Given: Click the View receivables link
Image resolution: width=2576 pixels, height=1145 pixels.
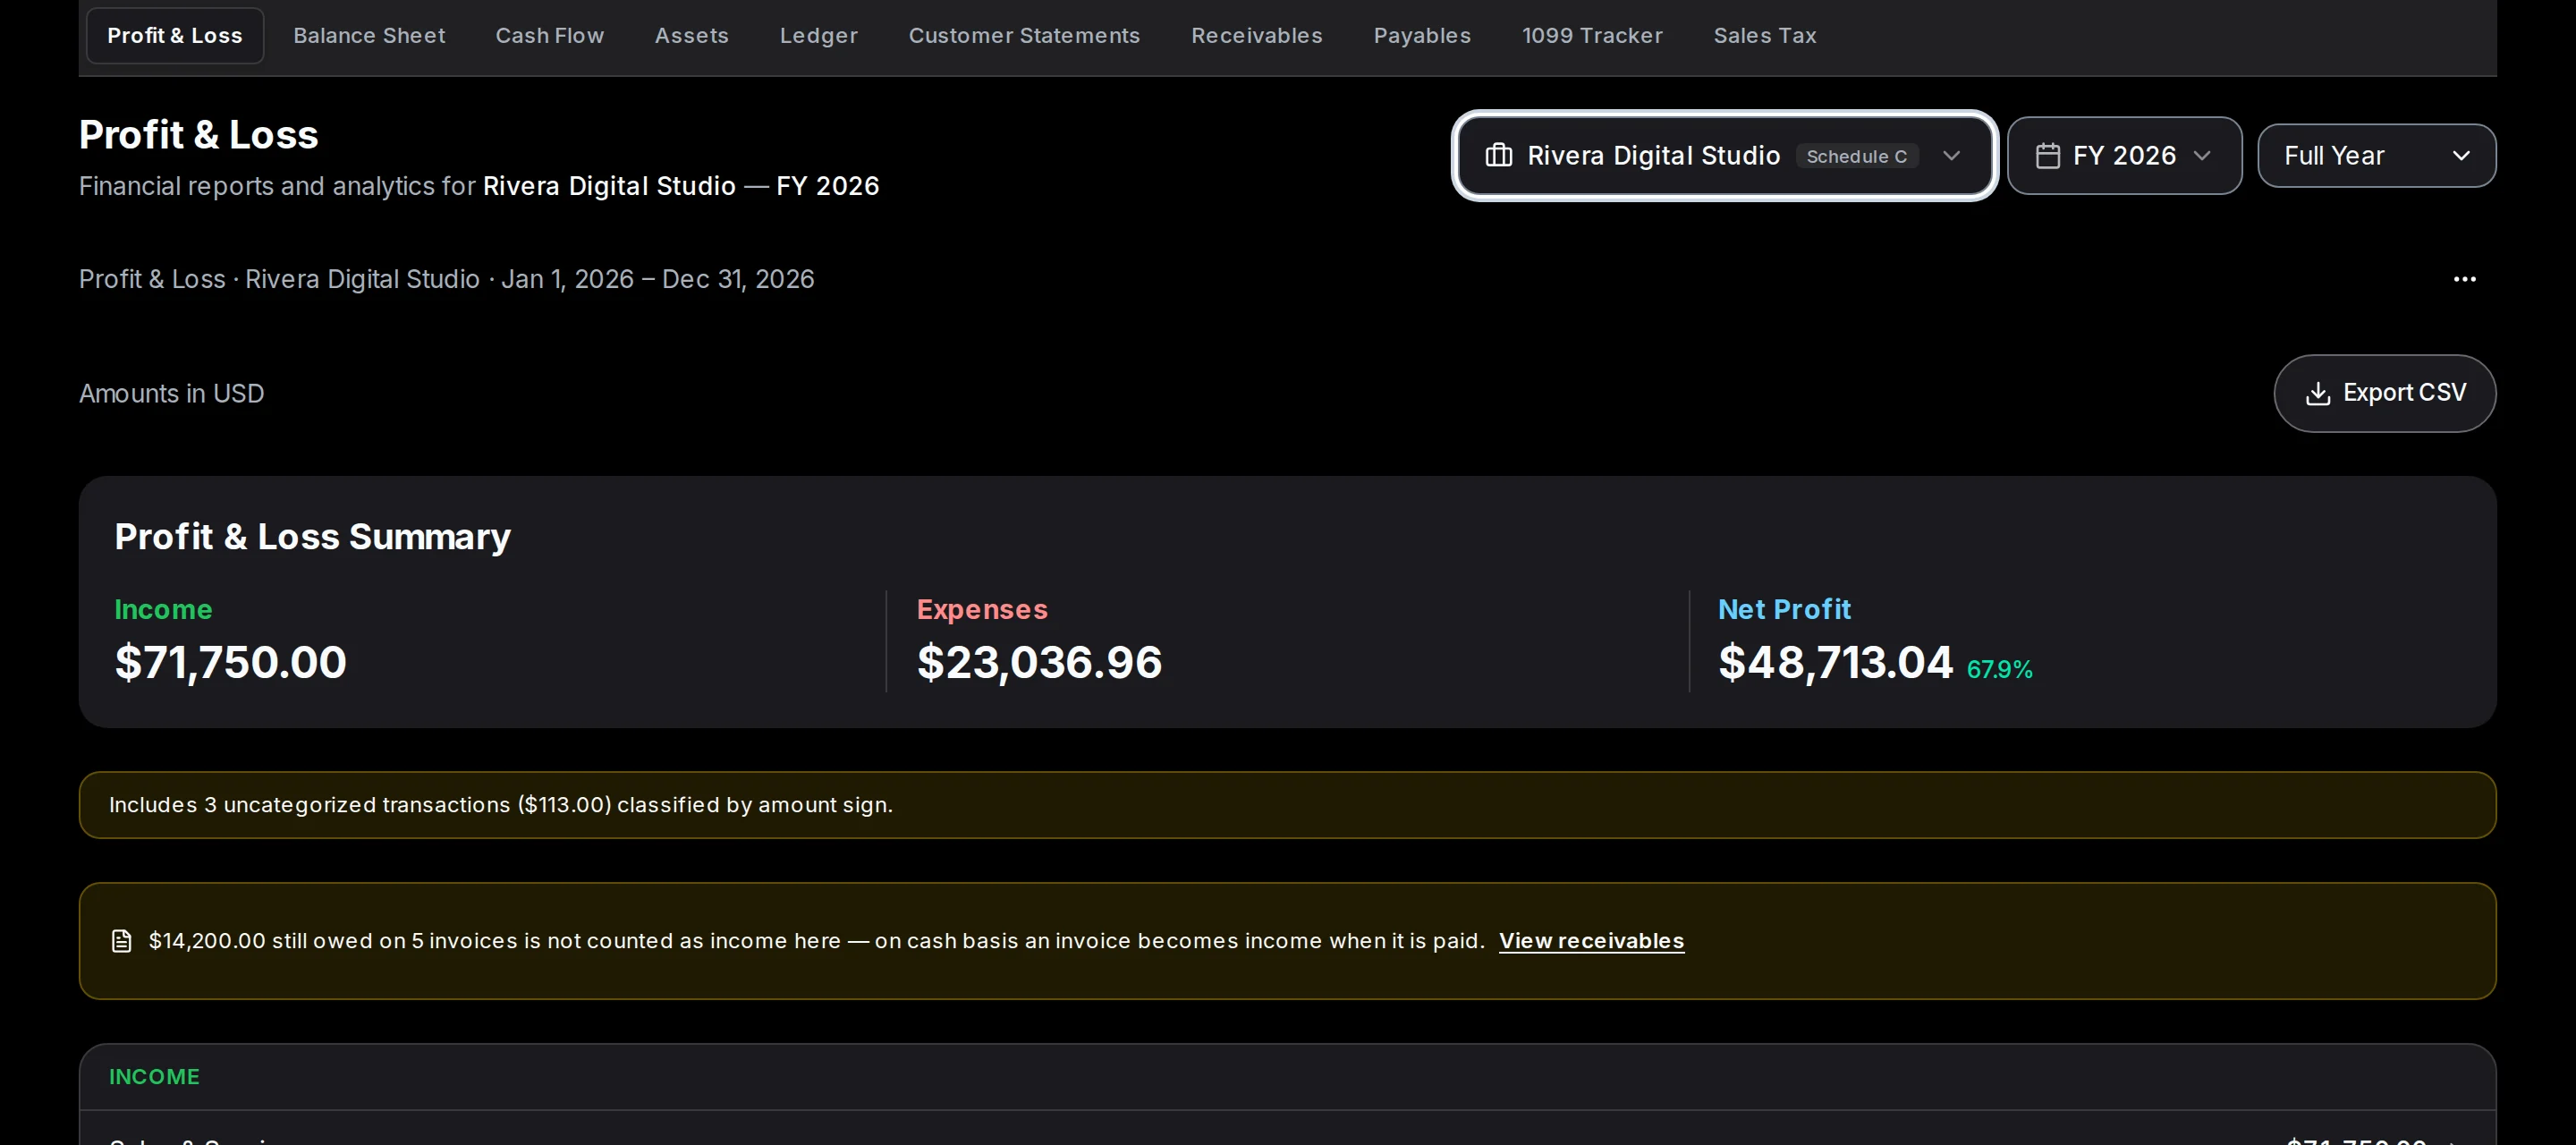Looking at the screenshot, I should coord(1591,941).
